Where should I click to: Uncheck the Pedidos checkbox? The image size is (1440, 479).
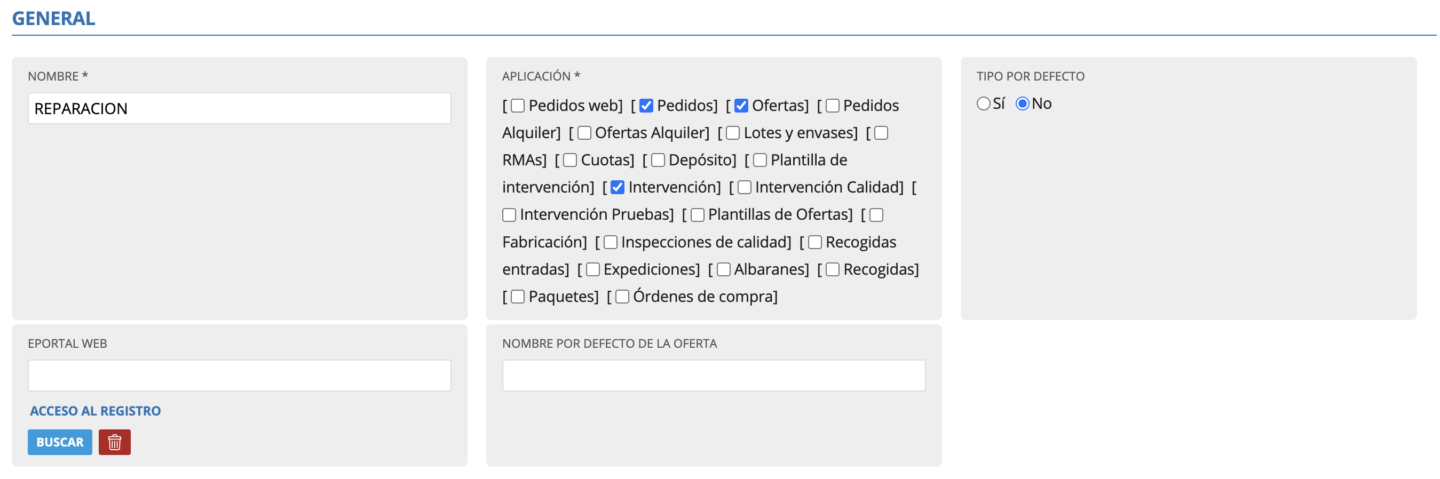[x=647, y=106]
